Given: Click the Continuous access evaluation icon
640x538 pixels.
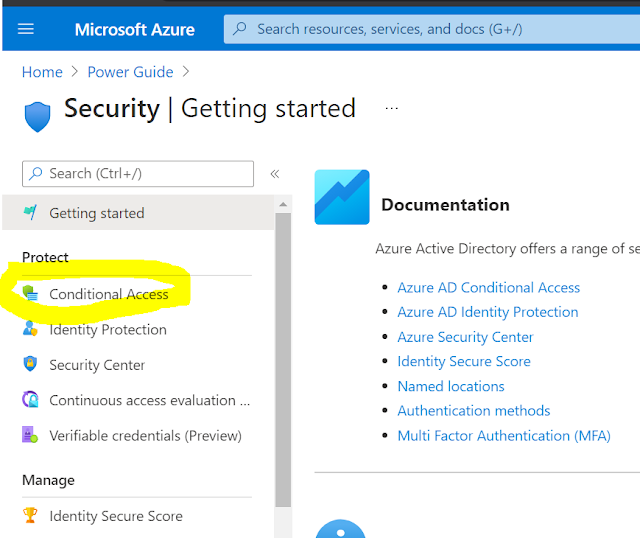Looking at the screenshot, I should pos(30,400).
